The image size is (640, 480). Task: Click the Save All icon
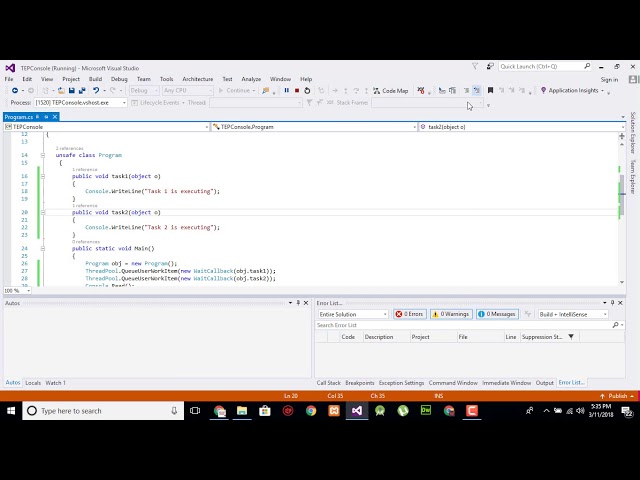click(x=82, y=91)
